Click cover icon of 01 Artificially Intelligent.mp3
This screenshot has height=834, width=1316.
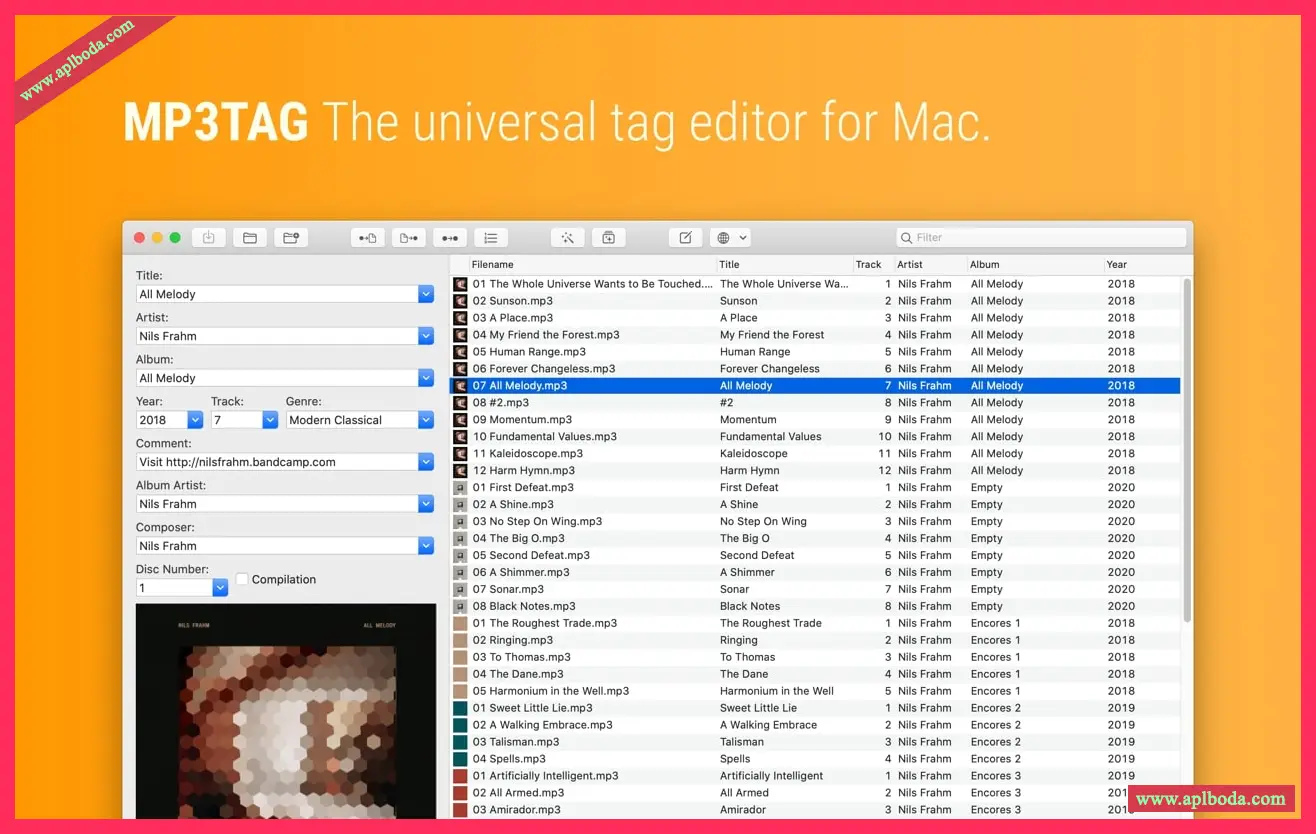tap(460, 776)
